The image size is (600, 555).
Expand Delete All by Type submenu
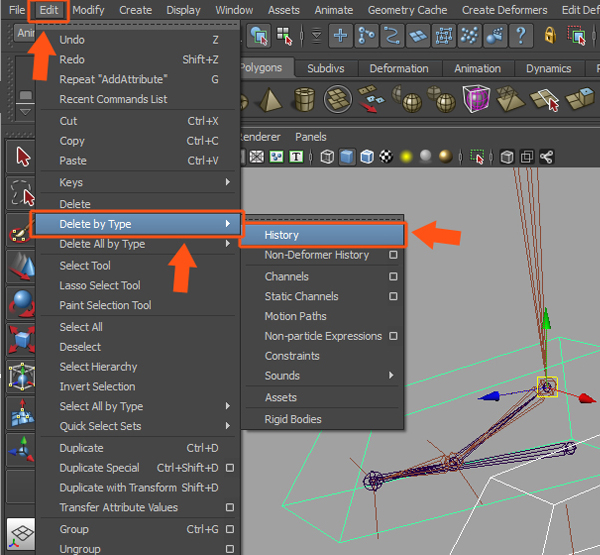coord(138,244)
